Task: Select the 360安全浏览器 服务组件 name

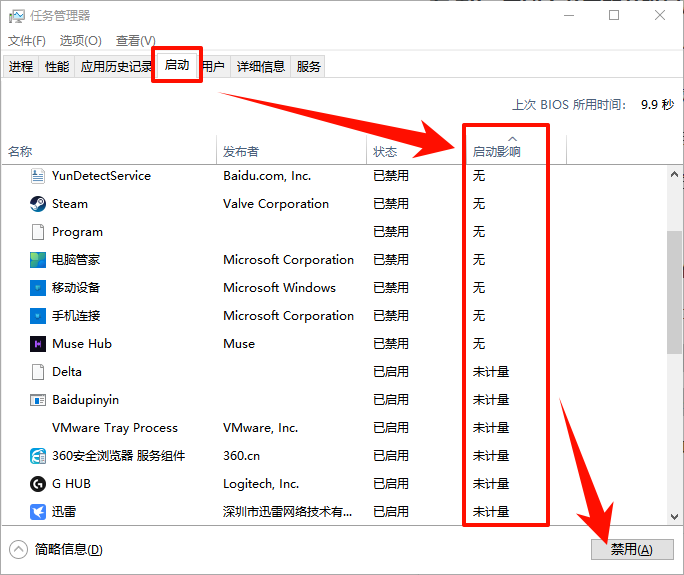Action: coord(119,456)
